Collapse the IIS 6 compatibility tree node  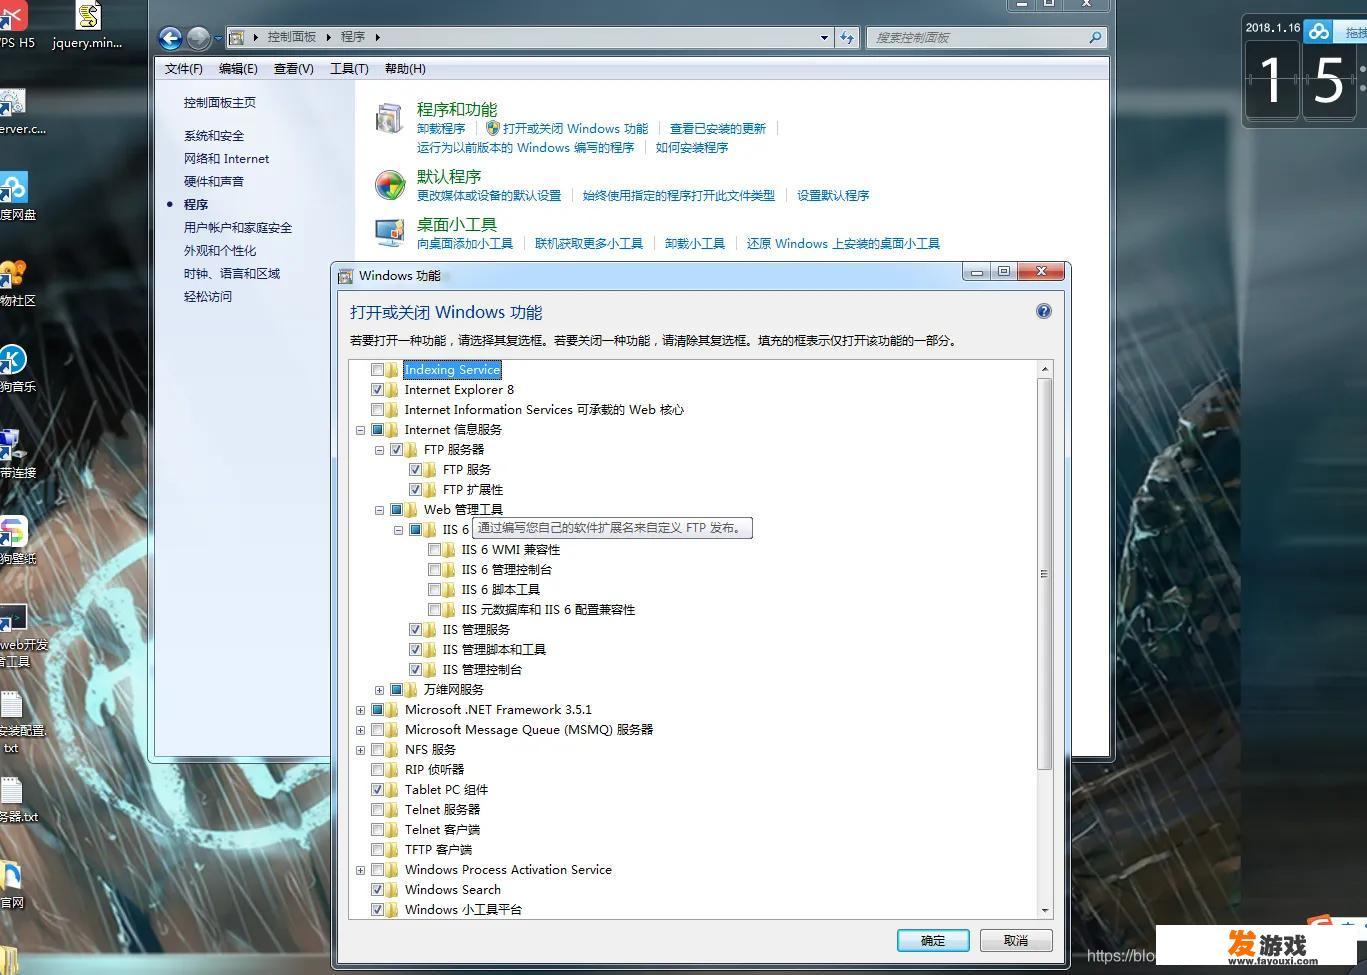[x=398, y=530]
